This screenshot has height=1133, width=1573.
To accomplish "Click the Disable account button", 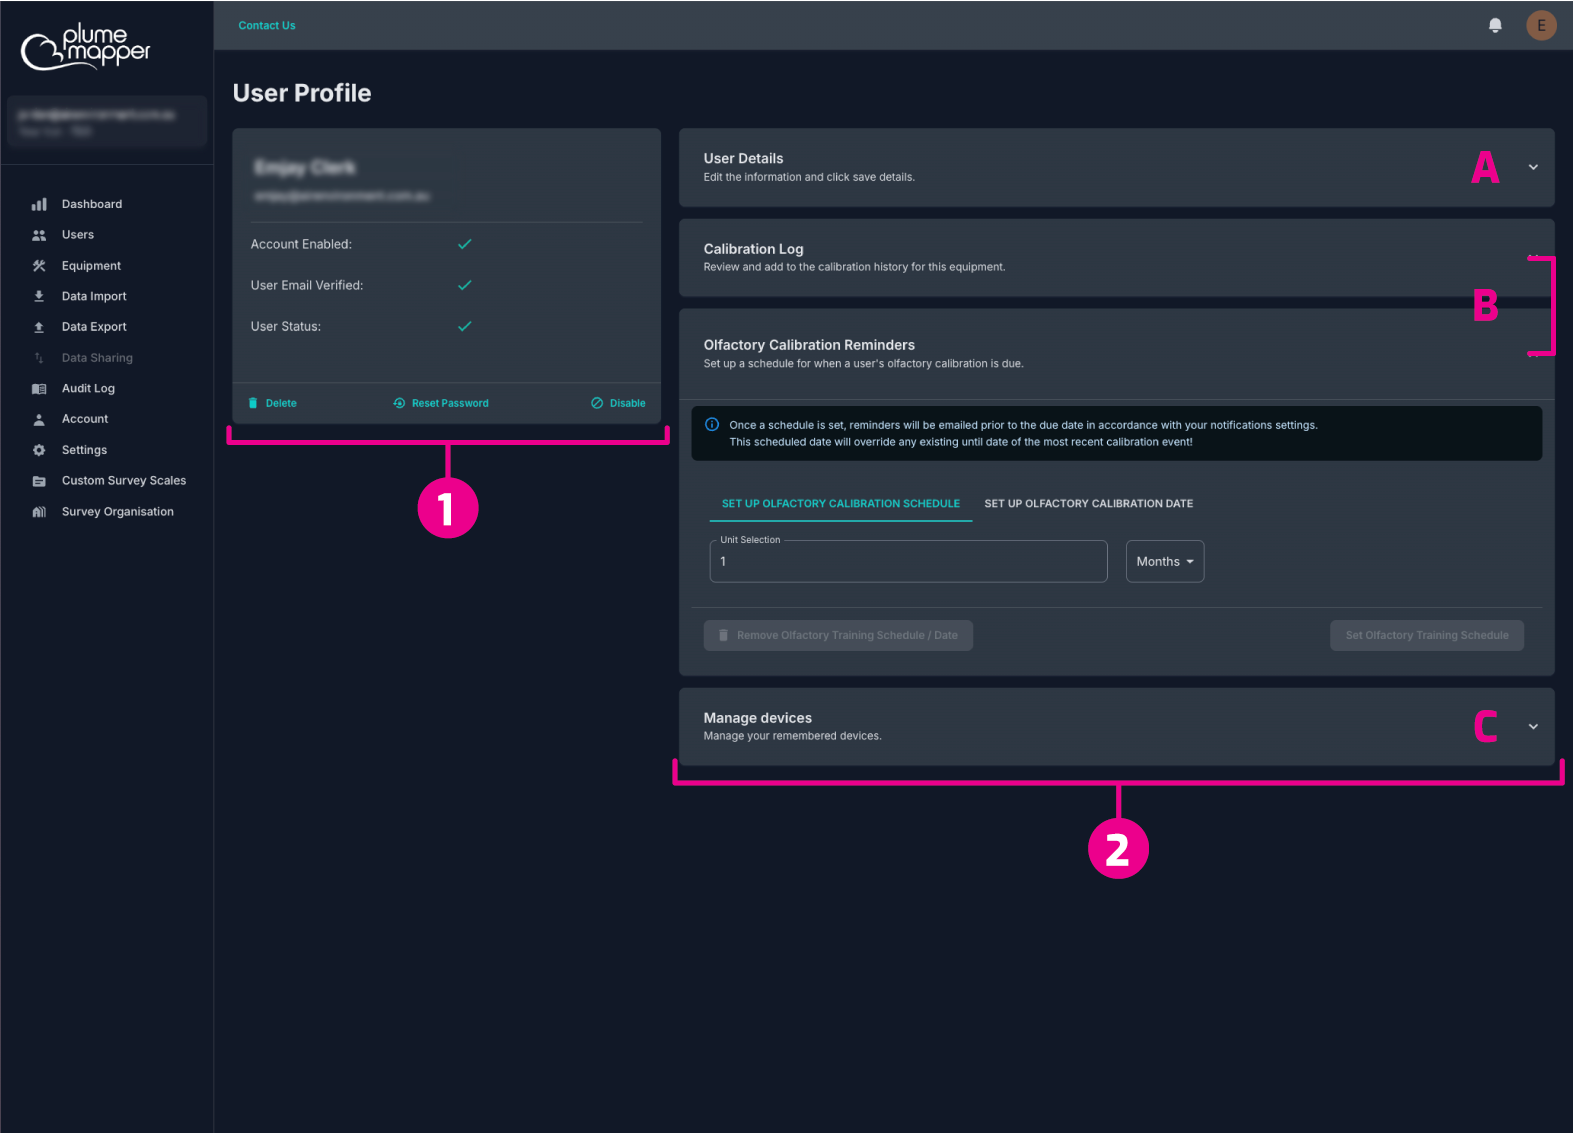I will click(618, 403).
